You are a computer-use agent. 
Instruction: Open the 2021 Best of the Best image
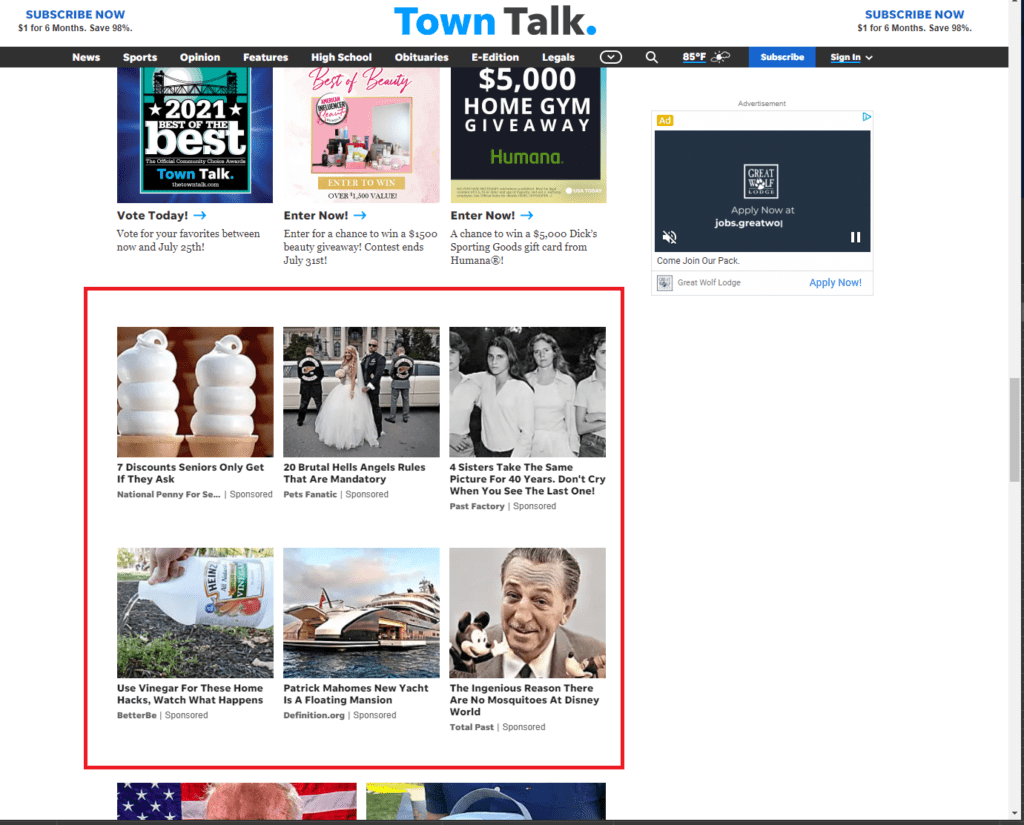pyautogui.click(x=195, y=135)
